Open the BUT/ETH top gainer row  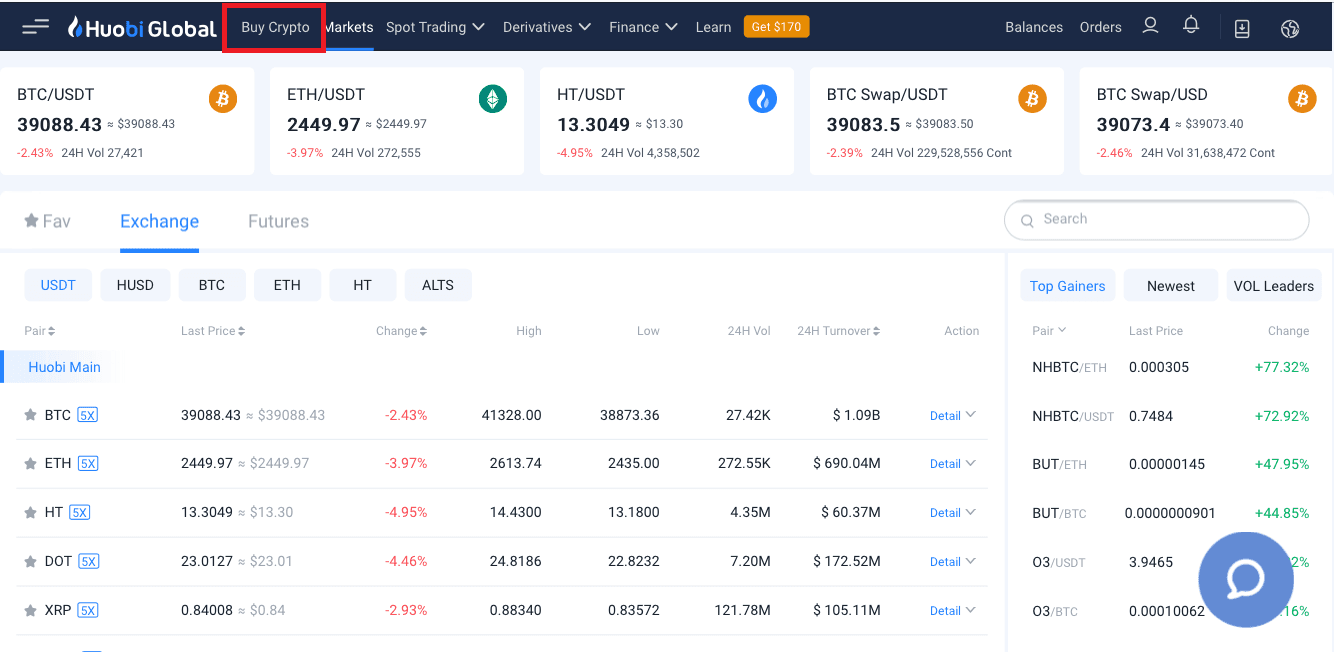[1171, 464]
